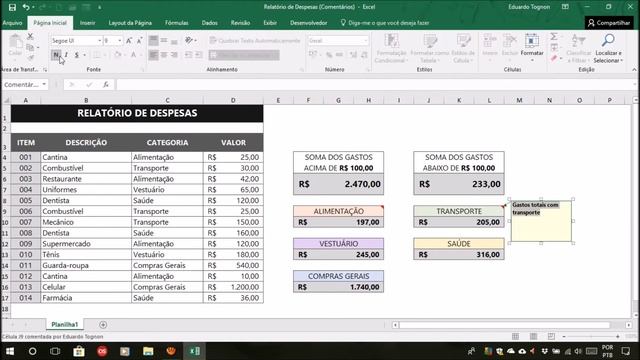Click the Cut scissors icon
The height and width of the screenshot is (360, 640).
pyautogui.click(x=30, y=36)
